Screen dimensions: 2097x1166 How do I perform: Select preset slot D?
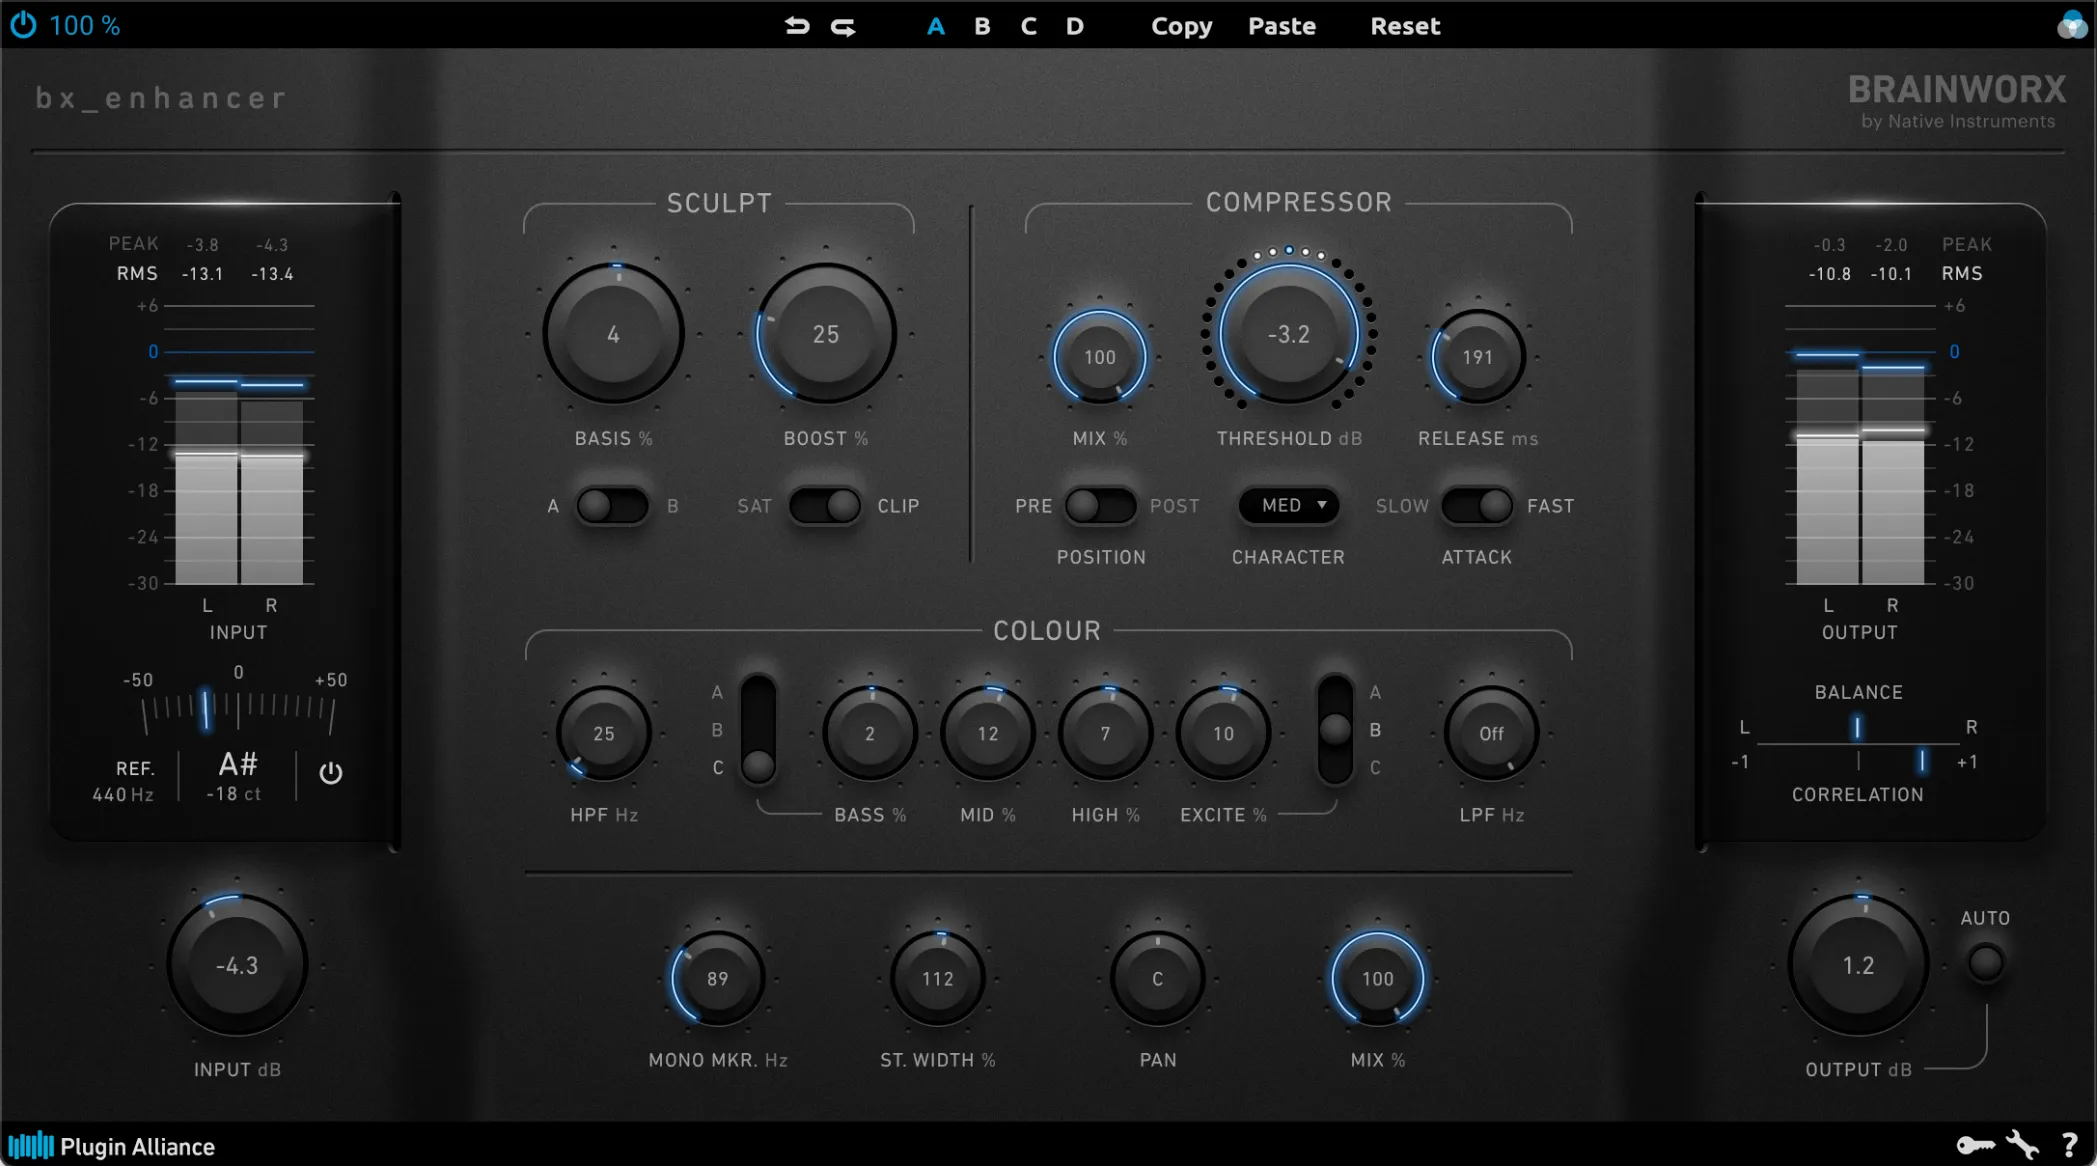pyautogui.click(x=1074, y=26)
